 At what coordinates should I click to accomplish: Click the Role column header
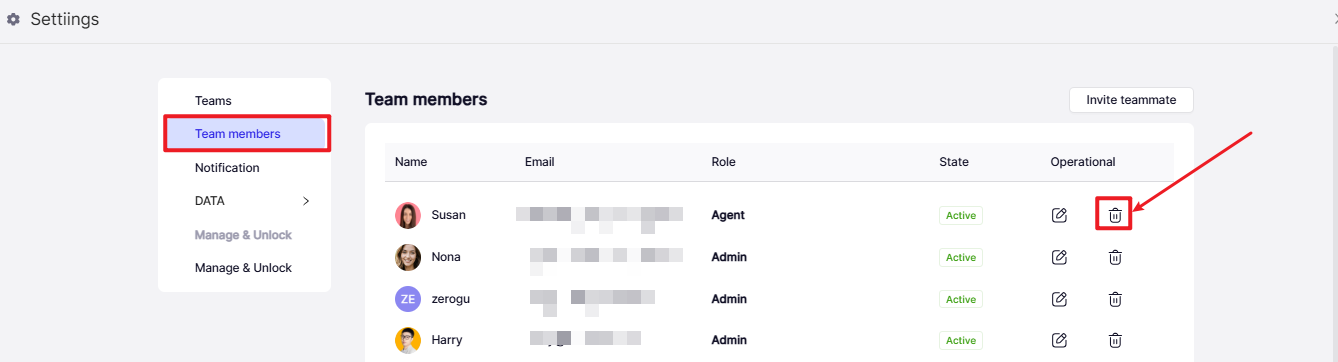723,162
